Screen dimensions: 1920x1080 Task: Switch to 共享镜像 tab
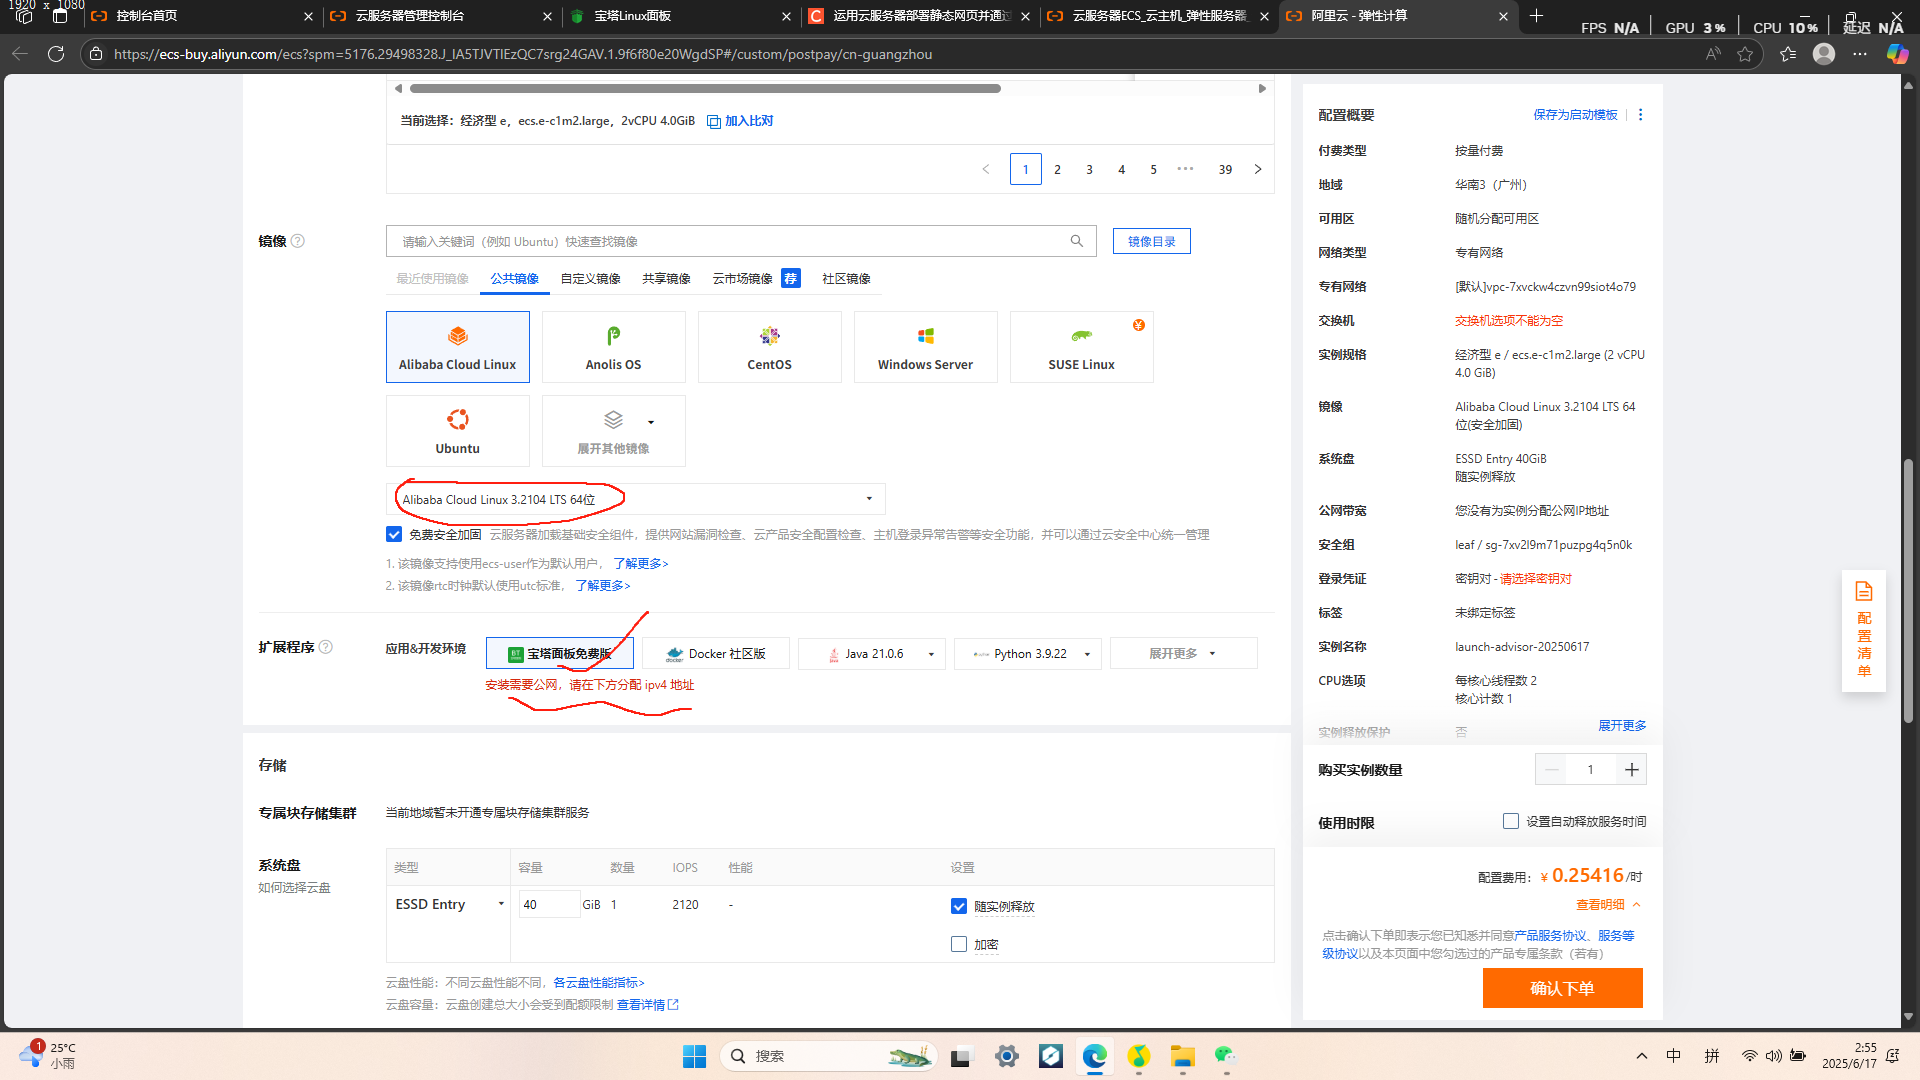tap(667, 279)
